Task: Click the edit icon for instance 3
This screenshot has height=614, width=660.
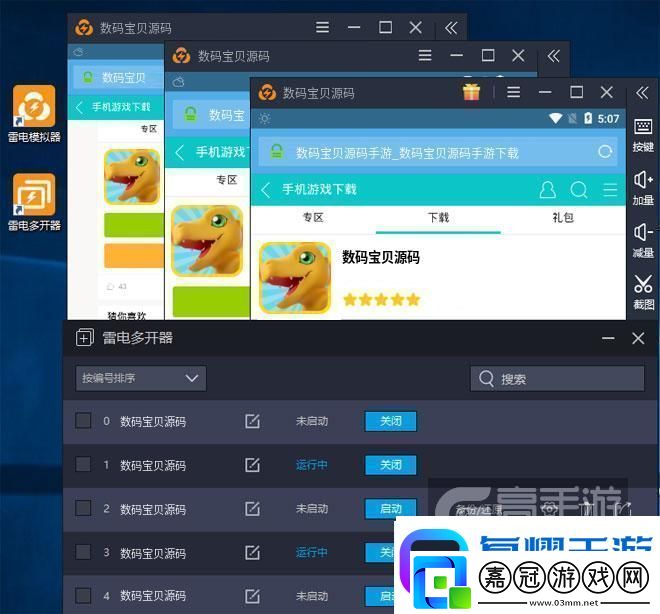Action: pyautogui.click(x=252, y=553)
